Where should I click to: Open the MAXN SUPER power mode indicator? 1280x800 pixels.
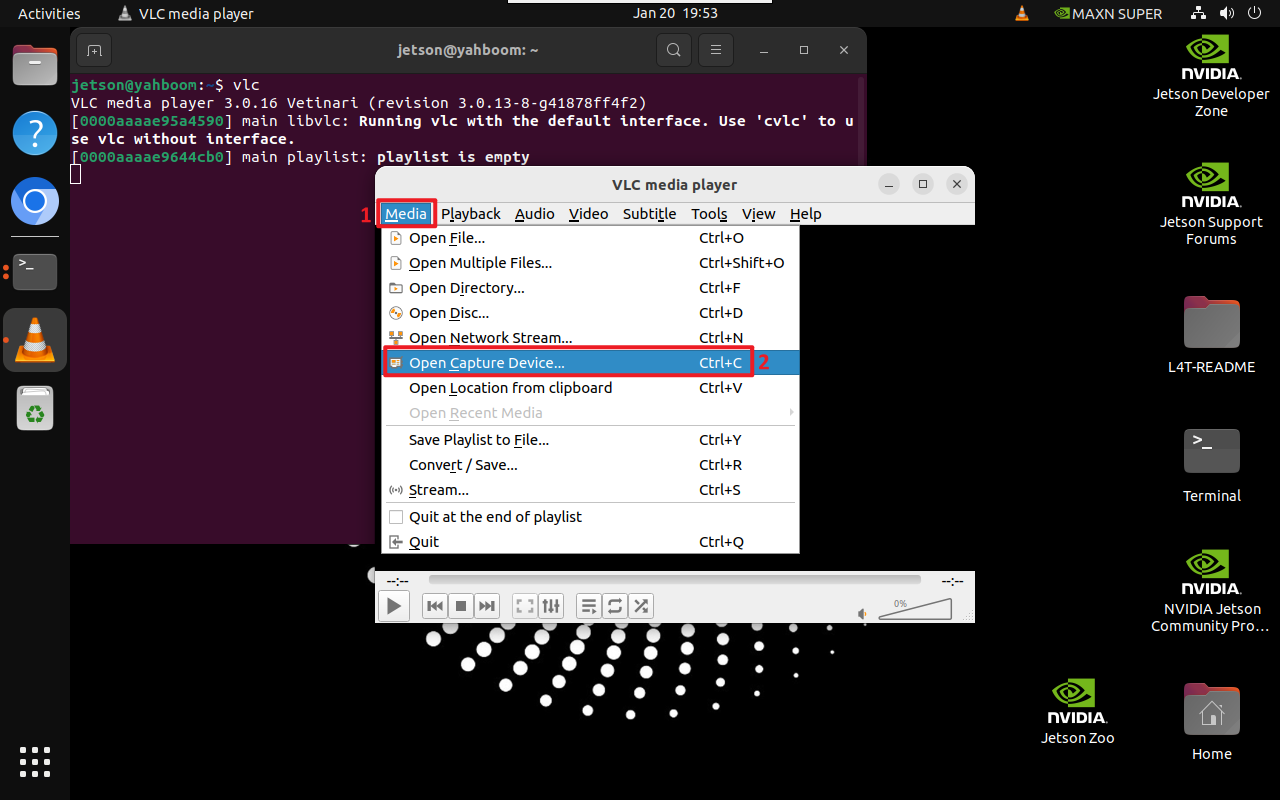(x=1108, y=13)
